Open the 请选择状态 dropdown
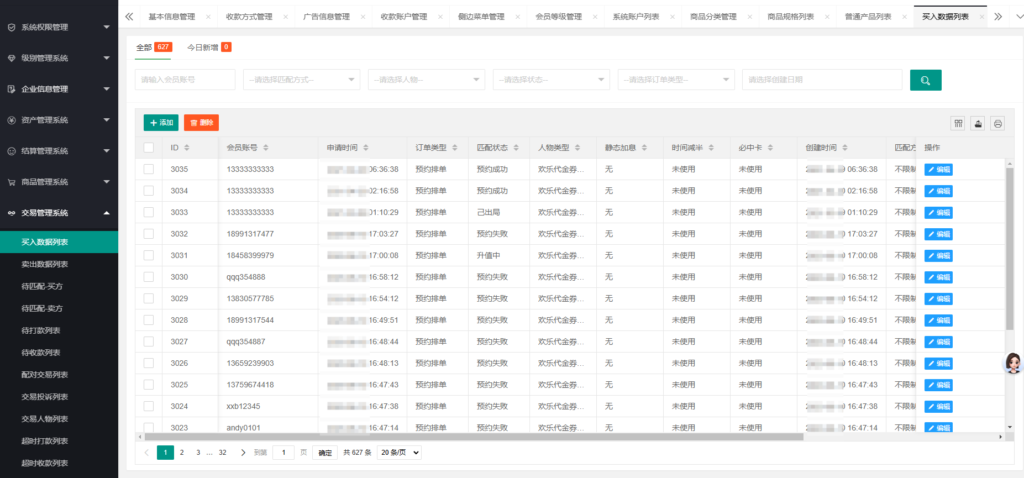 click(x=551, y=80)
